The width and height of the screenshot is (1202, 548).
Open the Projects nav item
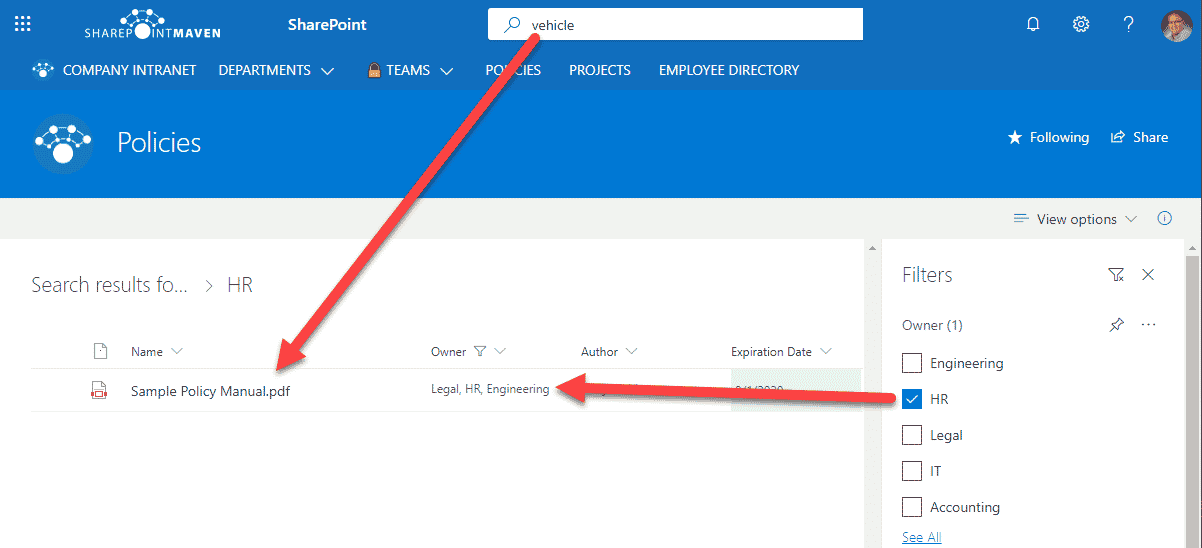600,70
